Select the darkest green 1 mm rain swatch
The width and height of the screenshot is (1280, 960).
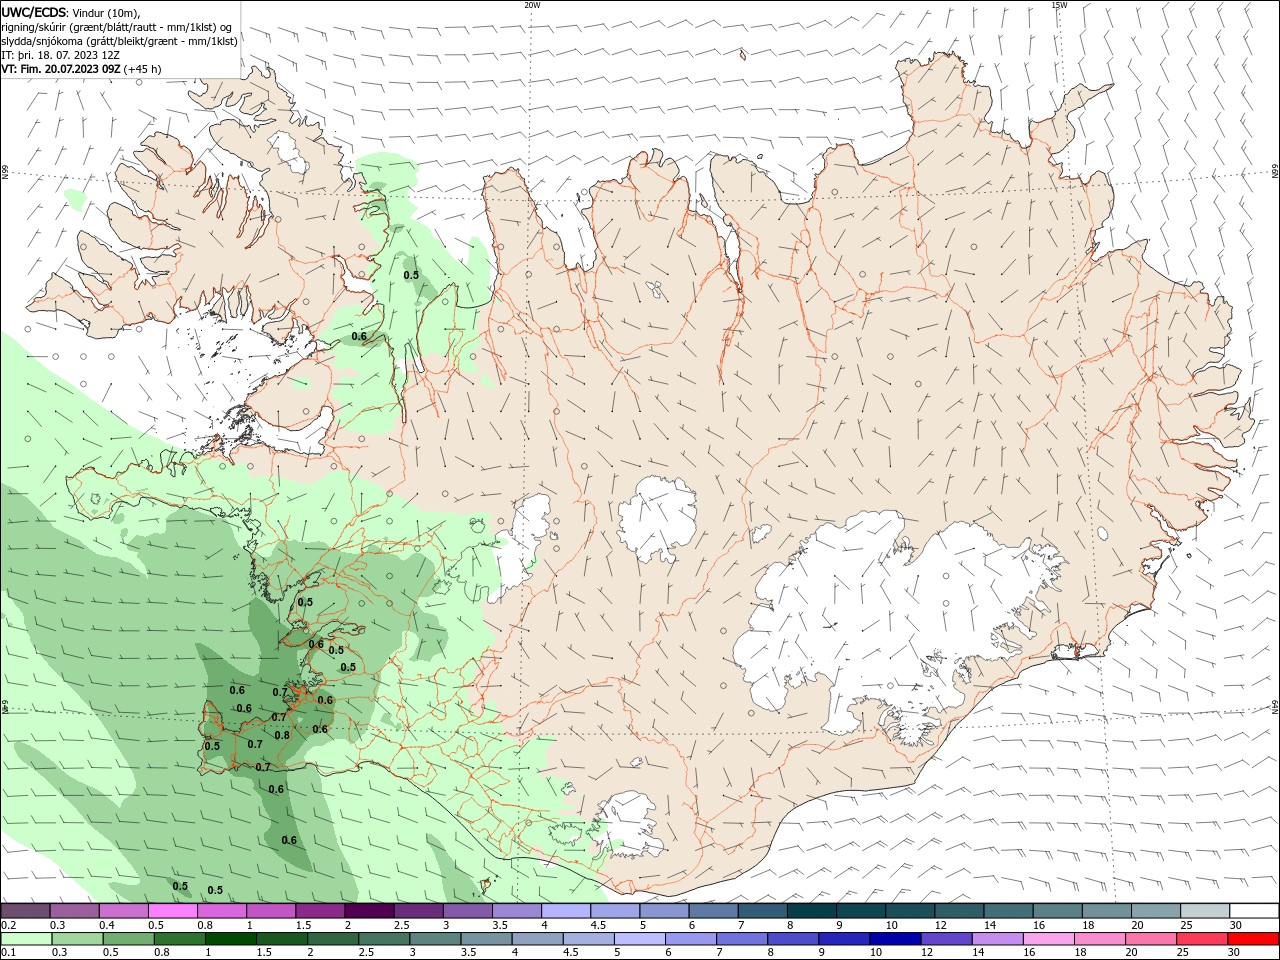(231, 939)
